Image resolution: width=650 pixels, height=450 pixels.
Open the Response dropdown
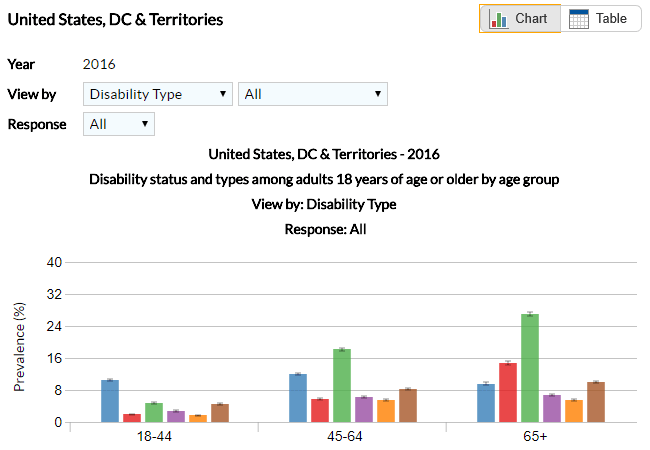tap(119, 124)
